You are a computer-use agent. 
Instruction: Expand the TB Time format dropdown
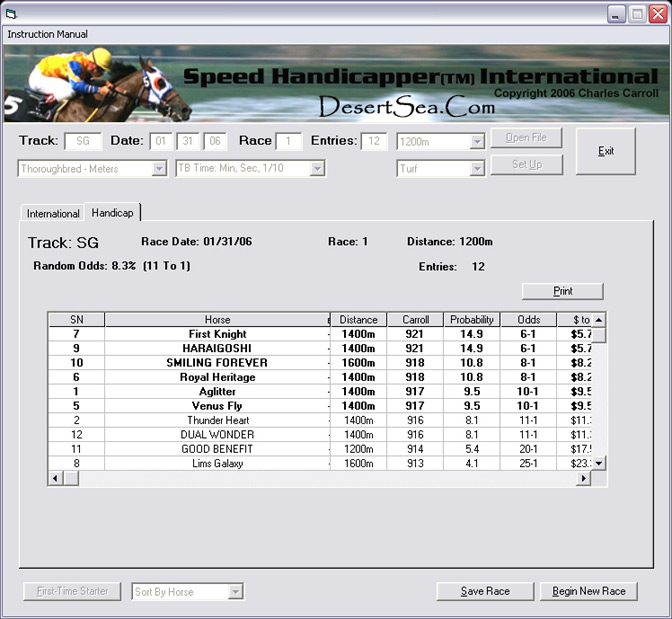317,168
